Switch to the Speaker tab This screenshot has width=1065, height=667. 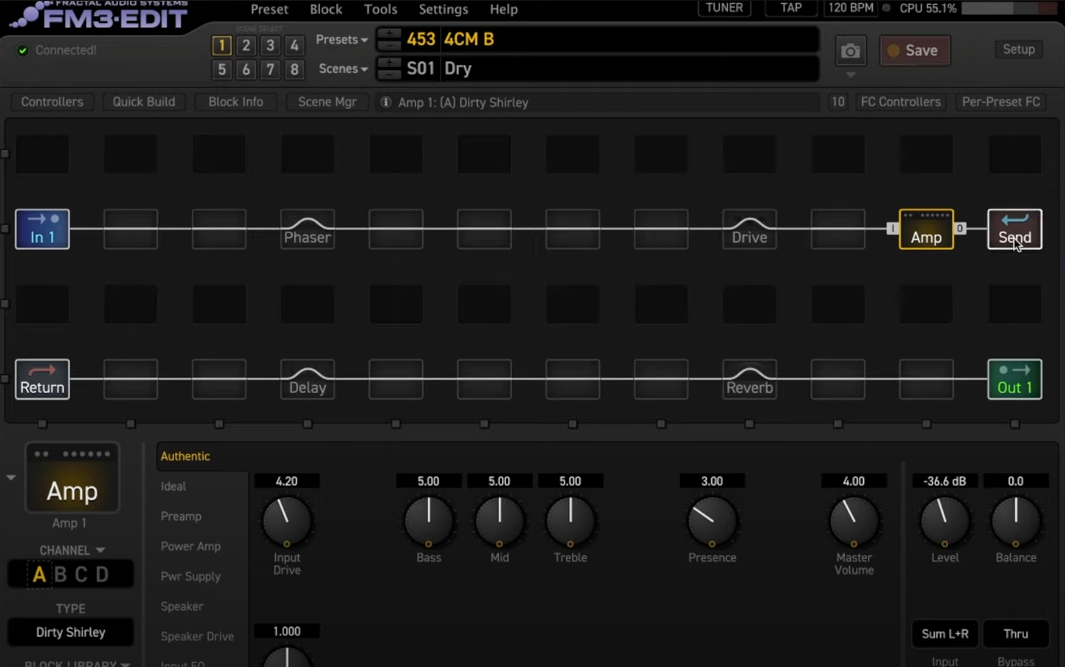(x=181, y=606)
